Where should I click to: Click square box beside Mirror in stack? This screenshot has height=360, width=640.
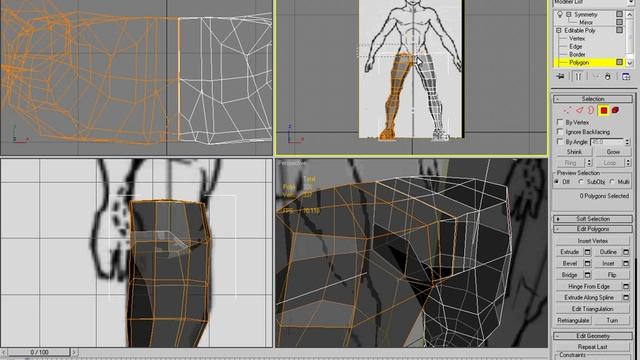[x=619, y=22]
